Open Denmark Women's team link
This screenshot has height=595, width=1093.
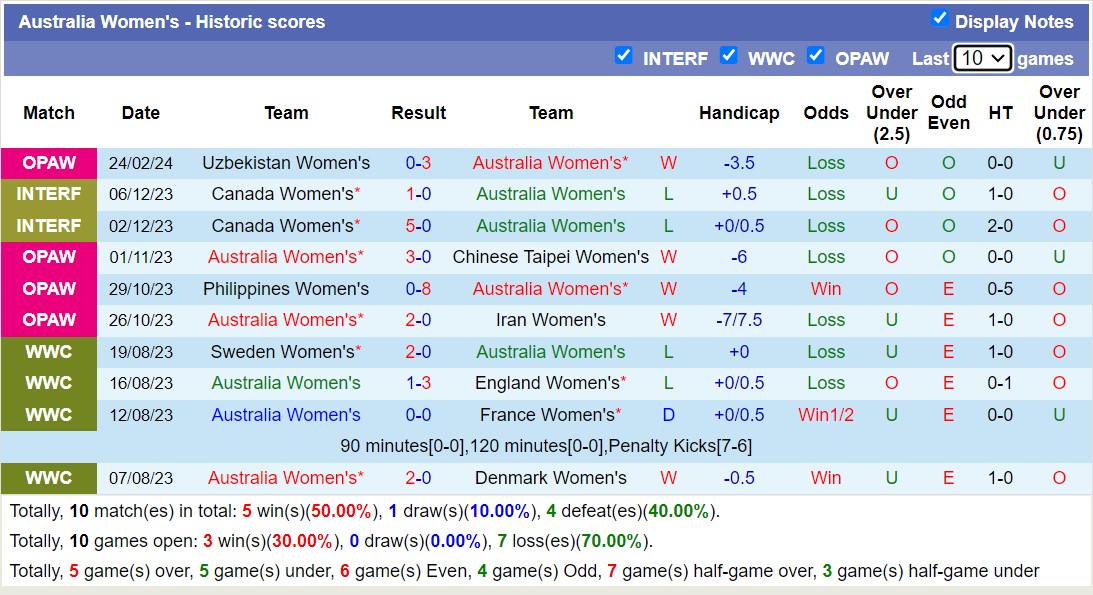550,478
